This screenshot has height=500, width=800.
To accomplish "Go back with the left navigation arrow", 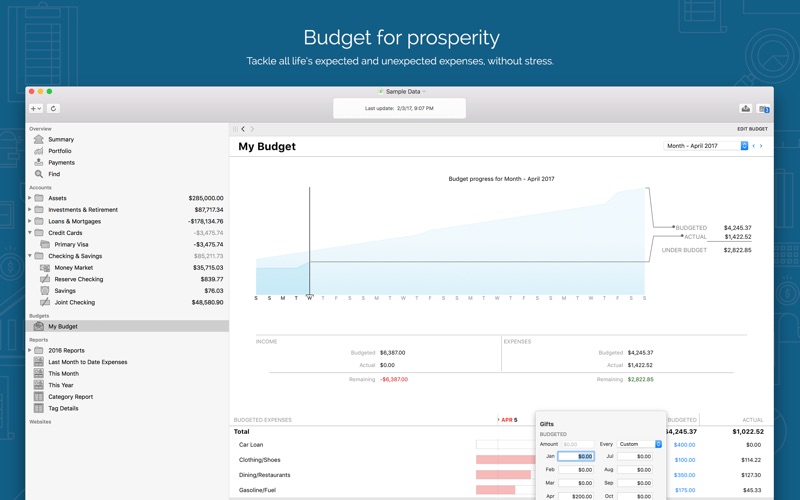I will [243, 129].
